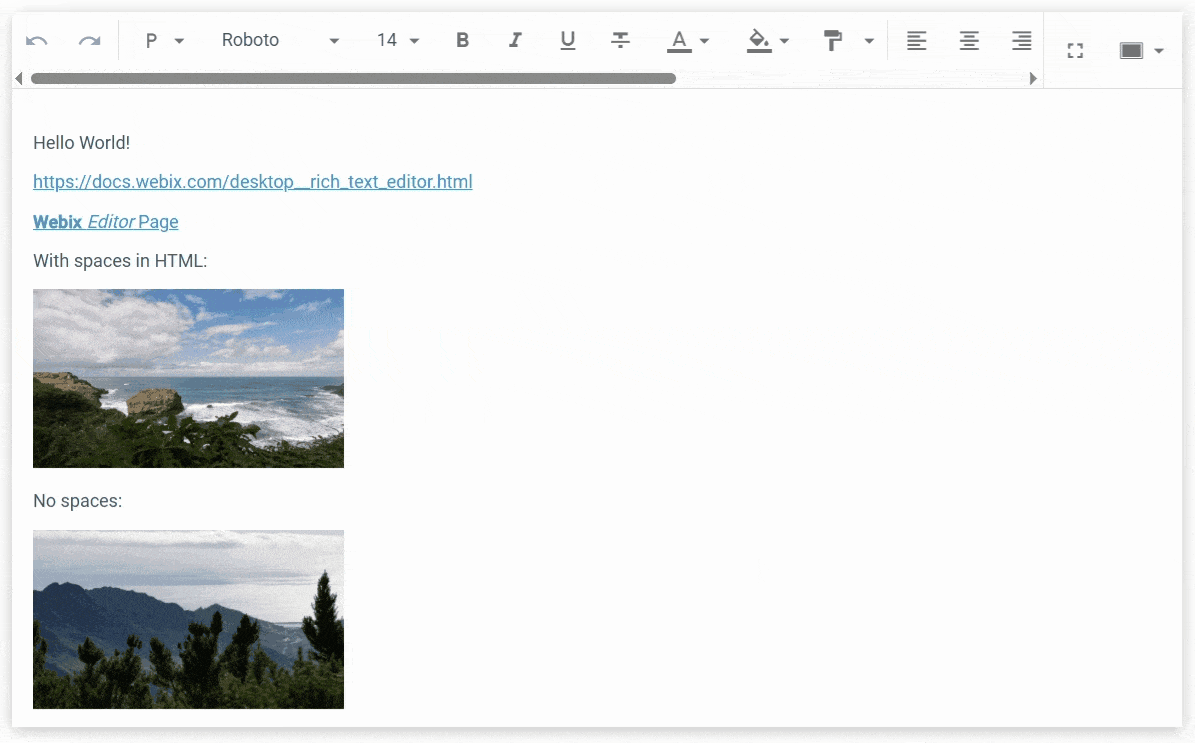Toggle bold formatting
1195x743 pixels.
[x=462, y=40]
